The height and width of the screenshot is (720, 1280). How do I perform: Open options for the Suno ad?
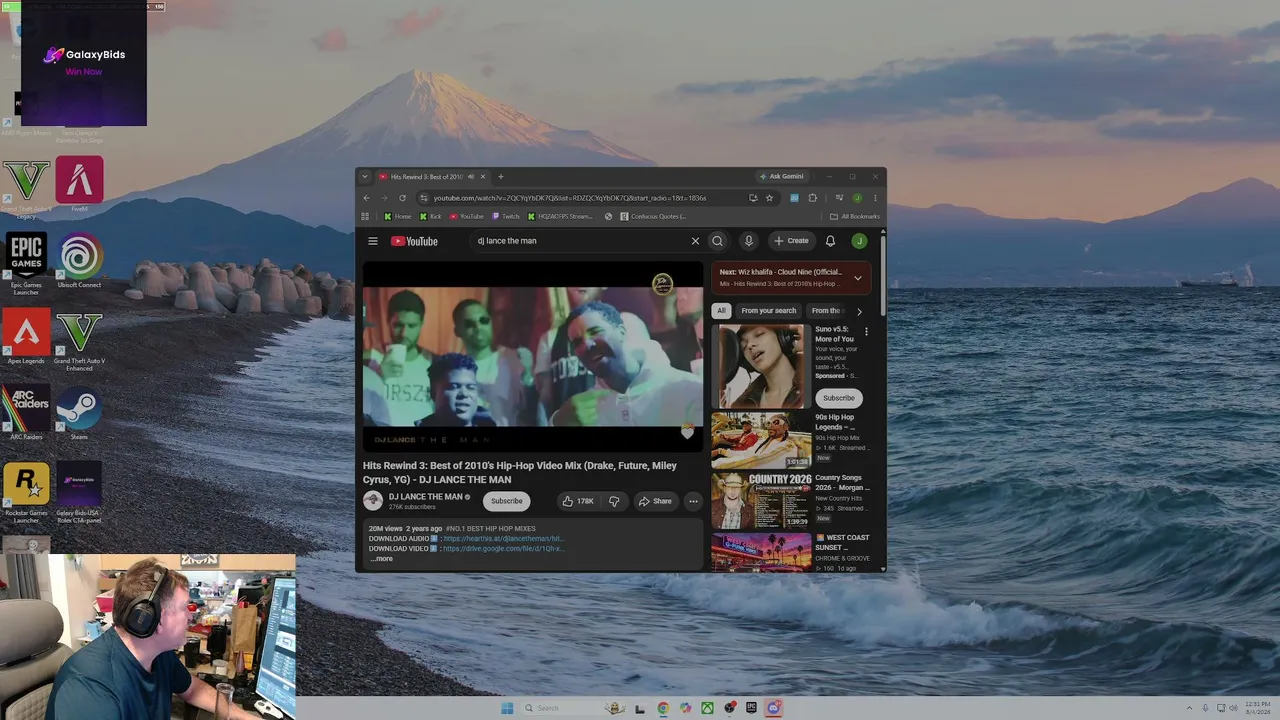pos(866,332)
